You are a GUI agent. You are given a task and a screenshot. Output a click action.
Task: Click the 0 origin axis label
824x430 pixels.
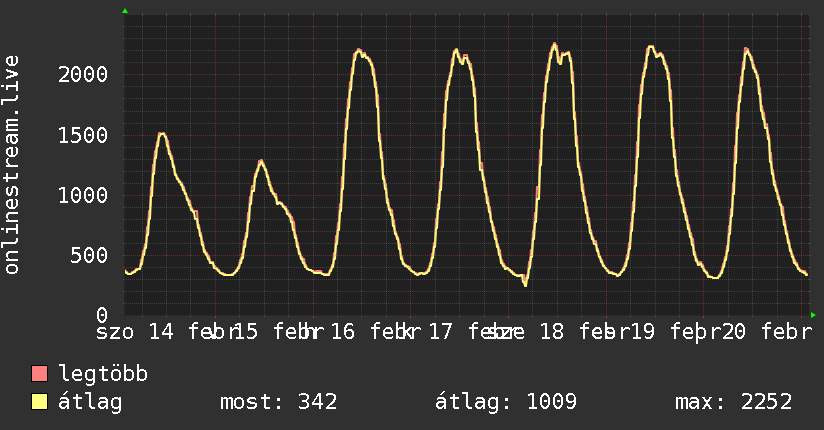(102, 315)
